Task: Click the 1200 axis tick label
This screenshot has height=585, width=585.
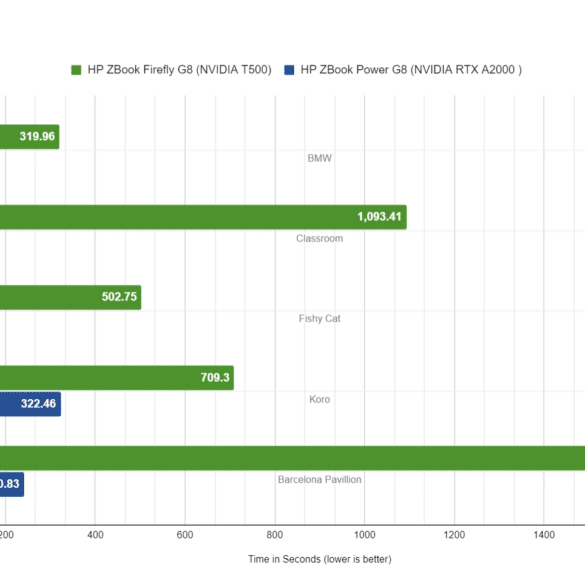Action: coord(454,535)
